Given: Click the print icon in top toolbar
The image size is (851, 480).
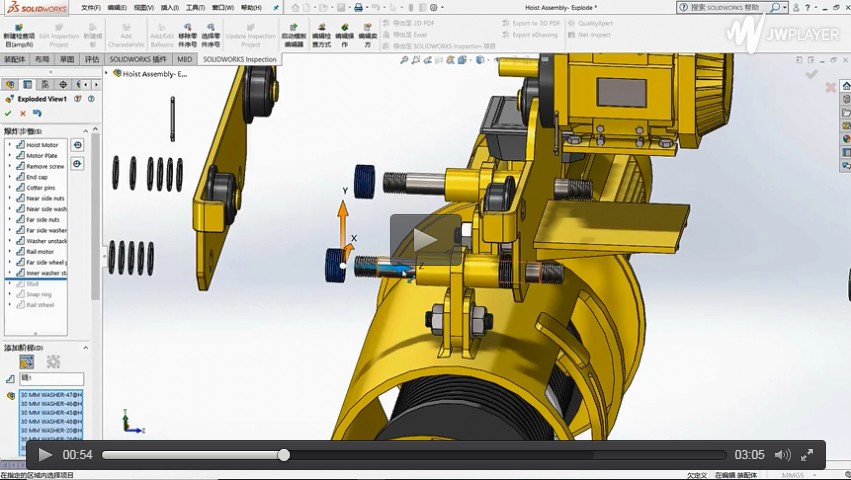Looking at the screenshot, I should pos(357,7).
